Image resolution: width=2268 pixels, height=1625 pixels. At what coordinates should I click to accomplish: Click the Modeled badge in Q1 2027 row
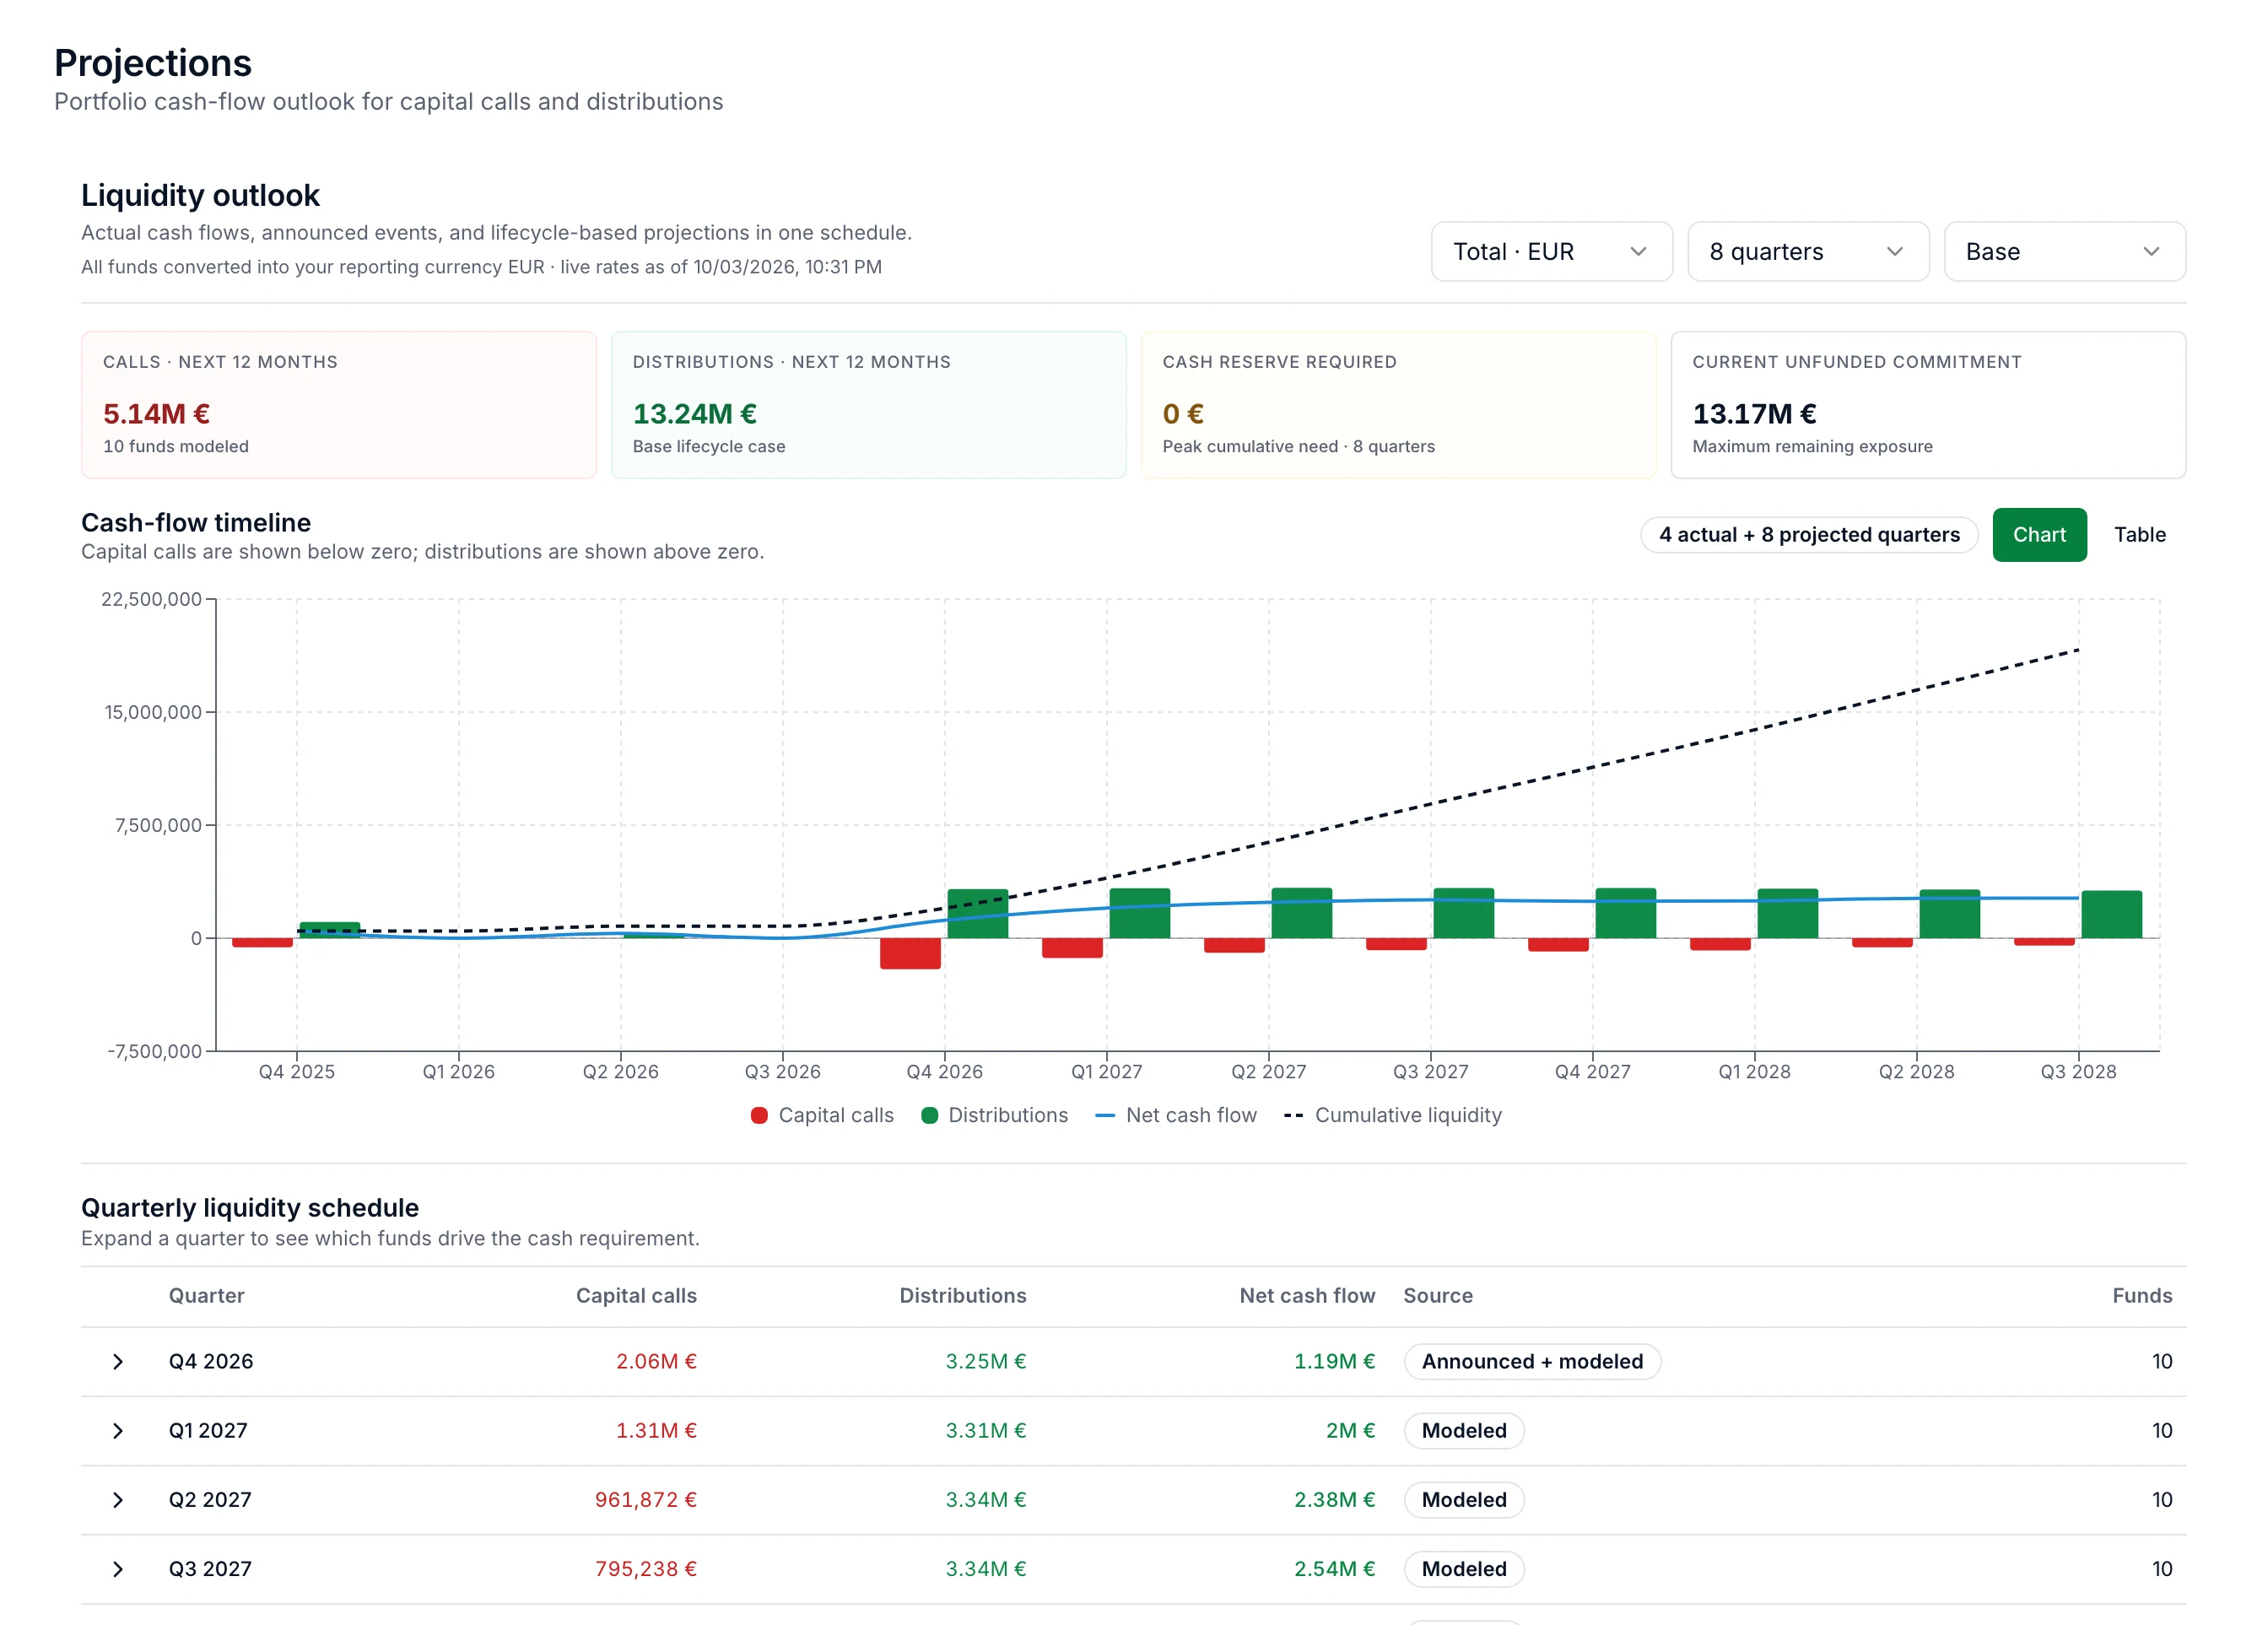1464,1431
